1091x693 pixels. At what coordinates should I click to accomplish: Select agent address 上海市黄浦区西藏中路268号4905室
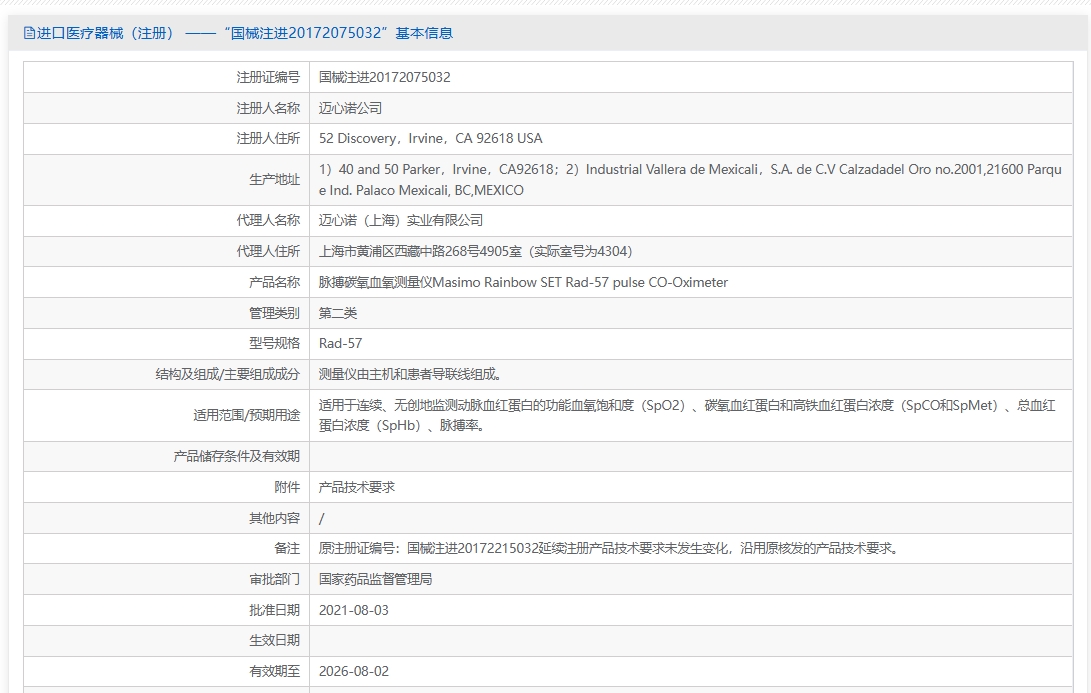pyautogui.click(x=476, y=251)
